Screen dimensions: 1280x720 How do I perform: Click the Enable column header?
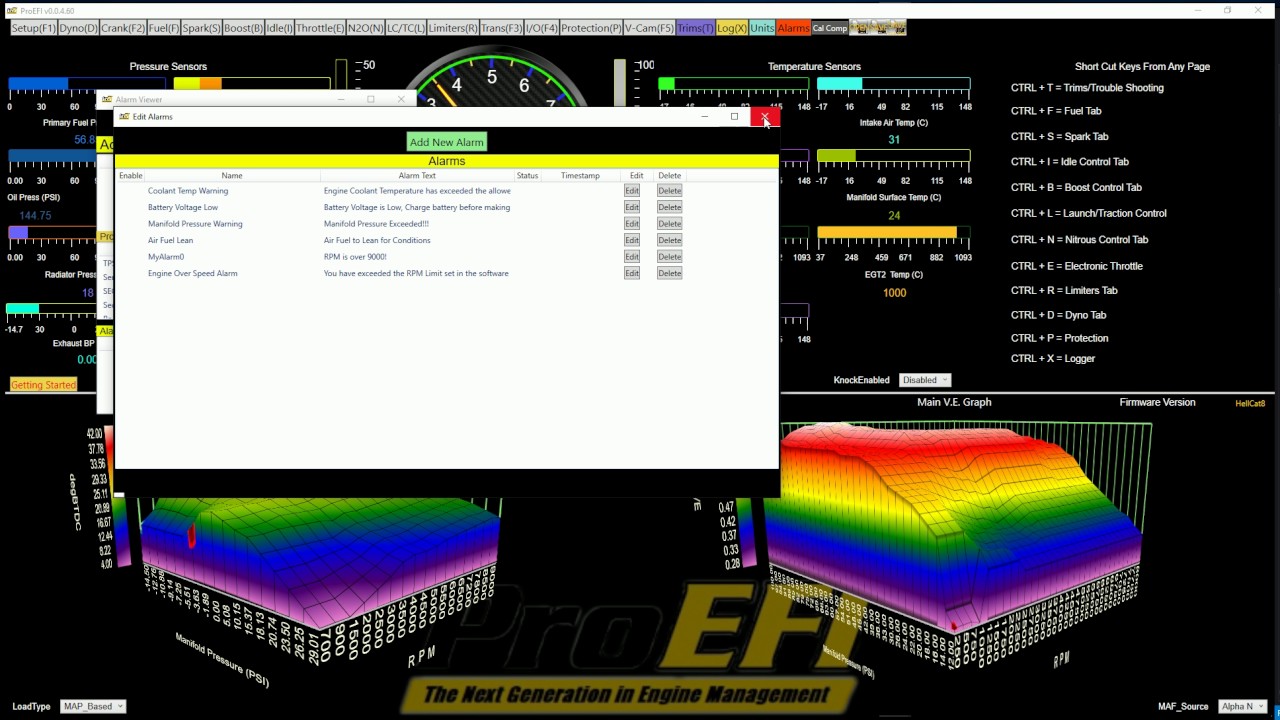point(131,176)
